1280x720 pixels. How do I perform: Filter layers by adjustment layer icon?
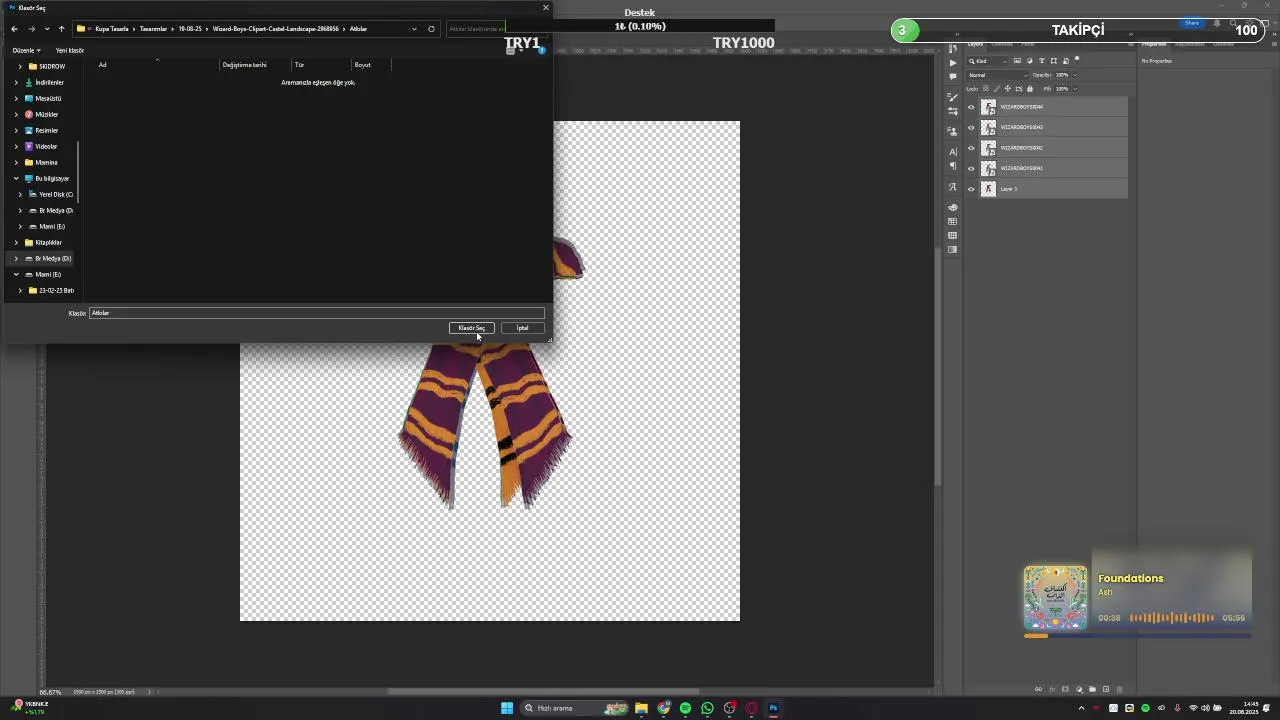(1029, 61)
